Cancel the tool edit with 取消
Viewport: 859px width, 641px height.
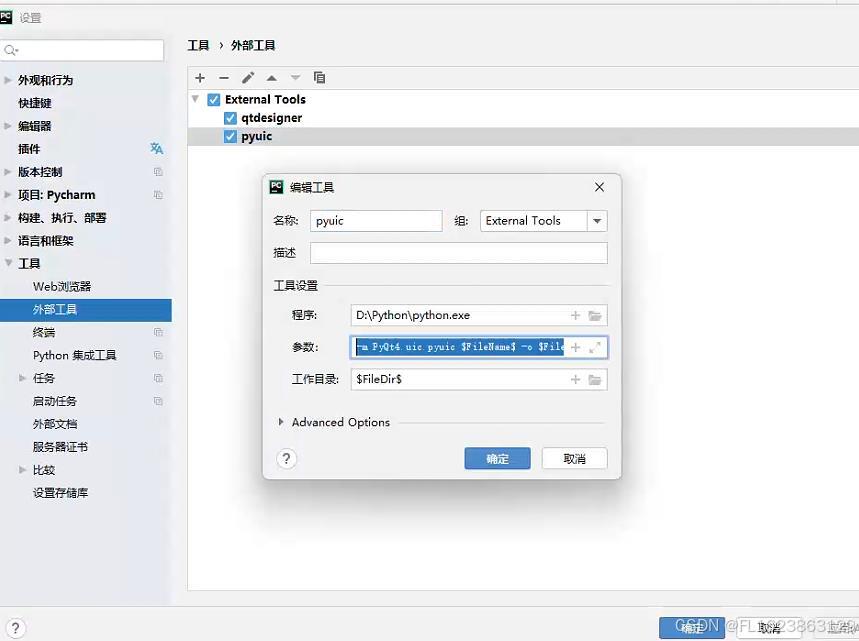pyautogui.click(x=575, y=459)
